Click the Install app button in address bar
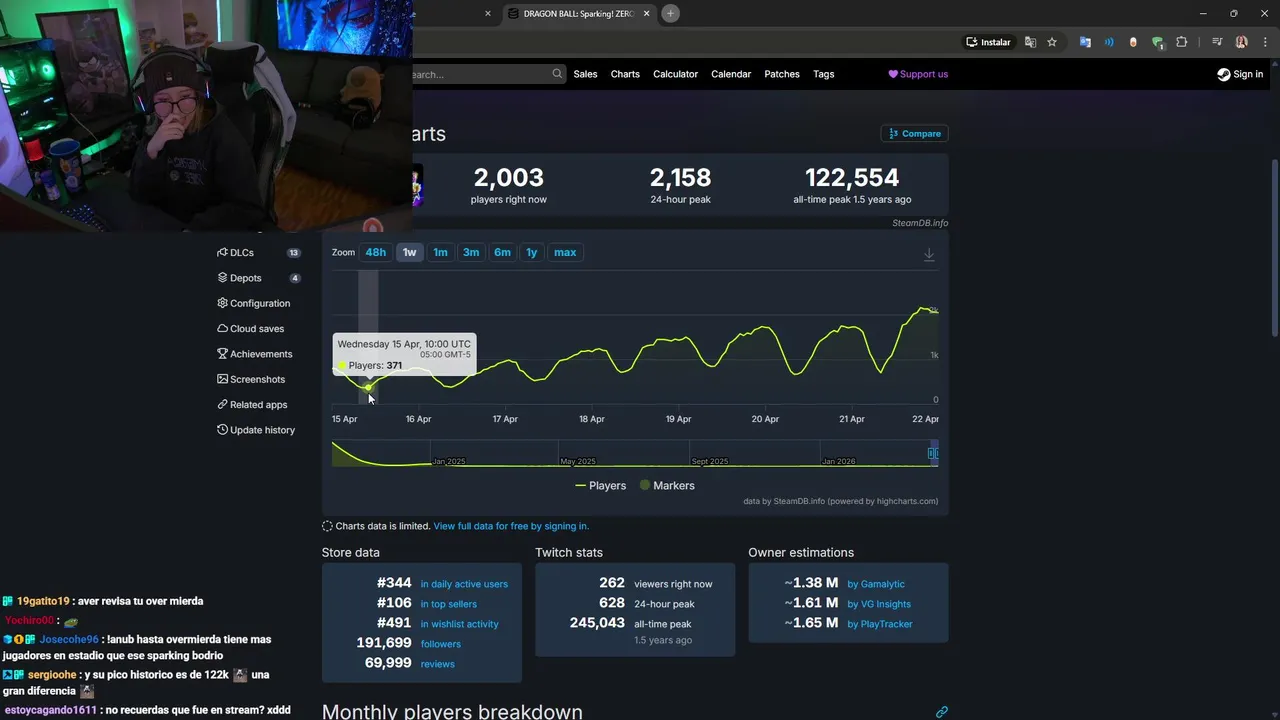 (988, 42)
